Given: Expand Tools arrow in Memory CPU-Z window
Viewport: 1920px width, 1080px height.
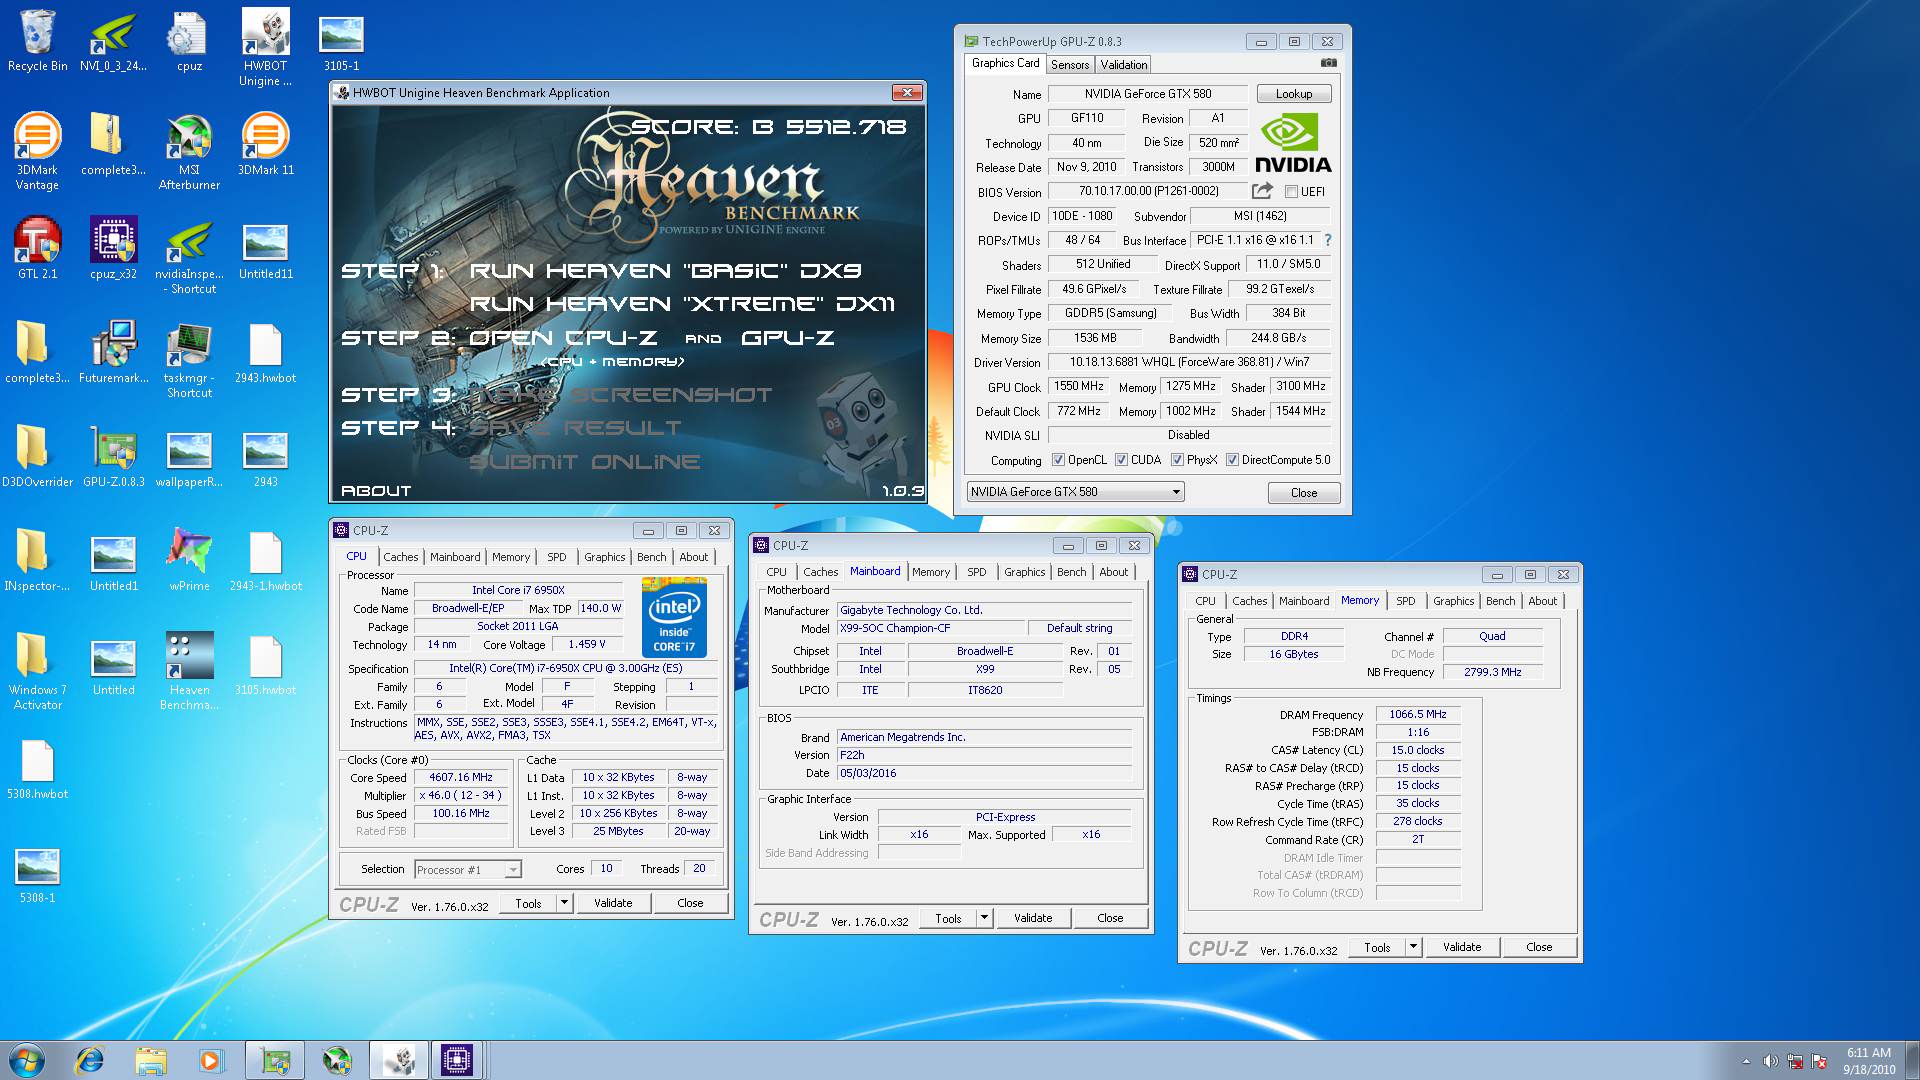Looking at the screenshot, I should [1413, 947].
